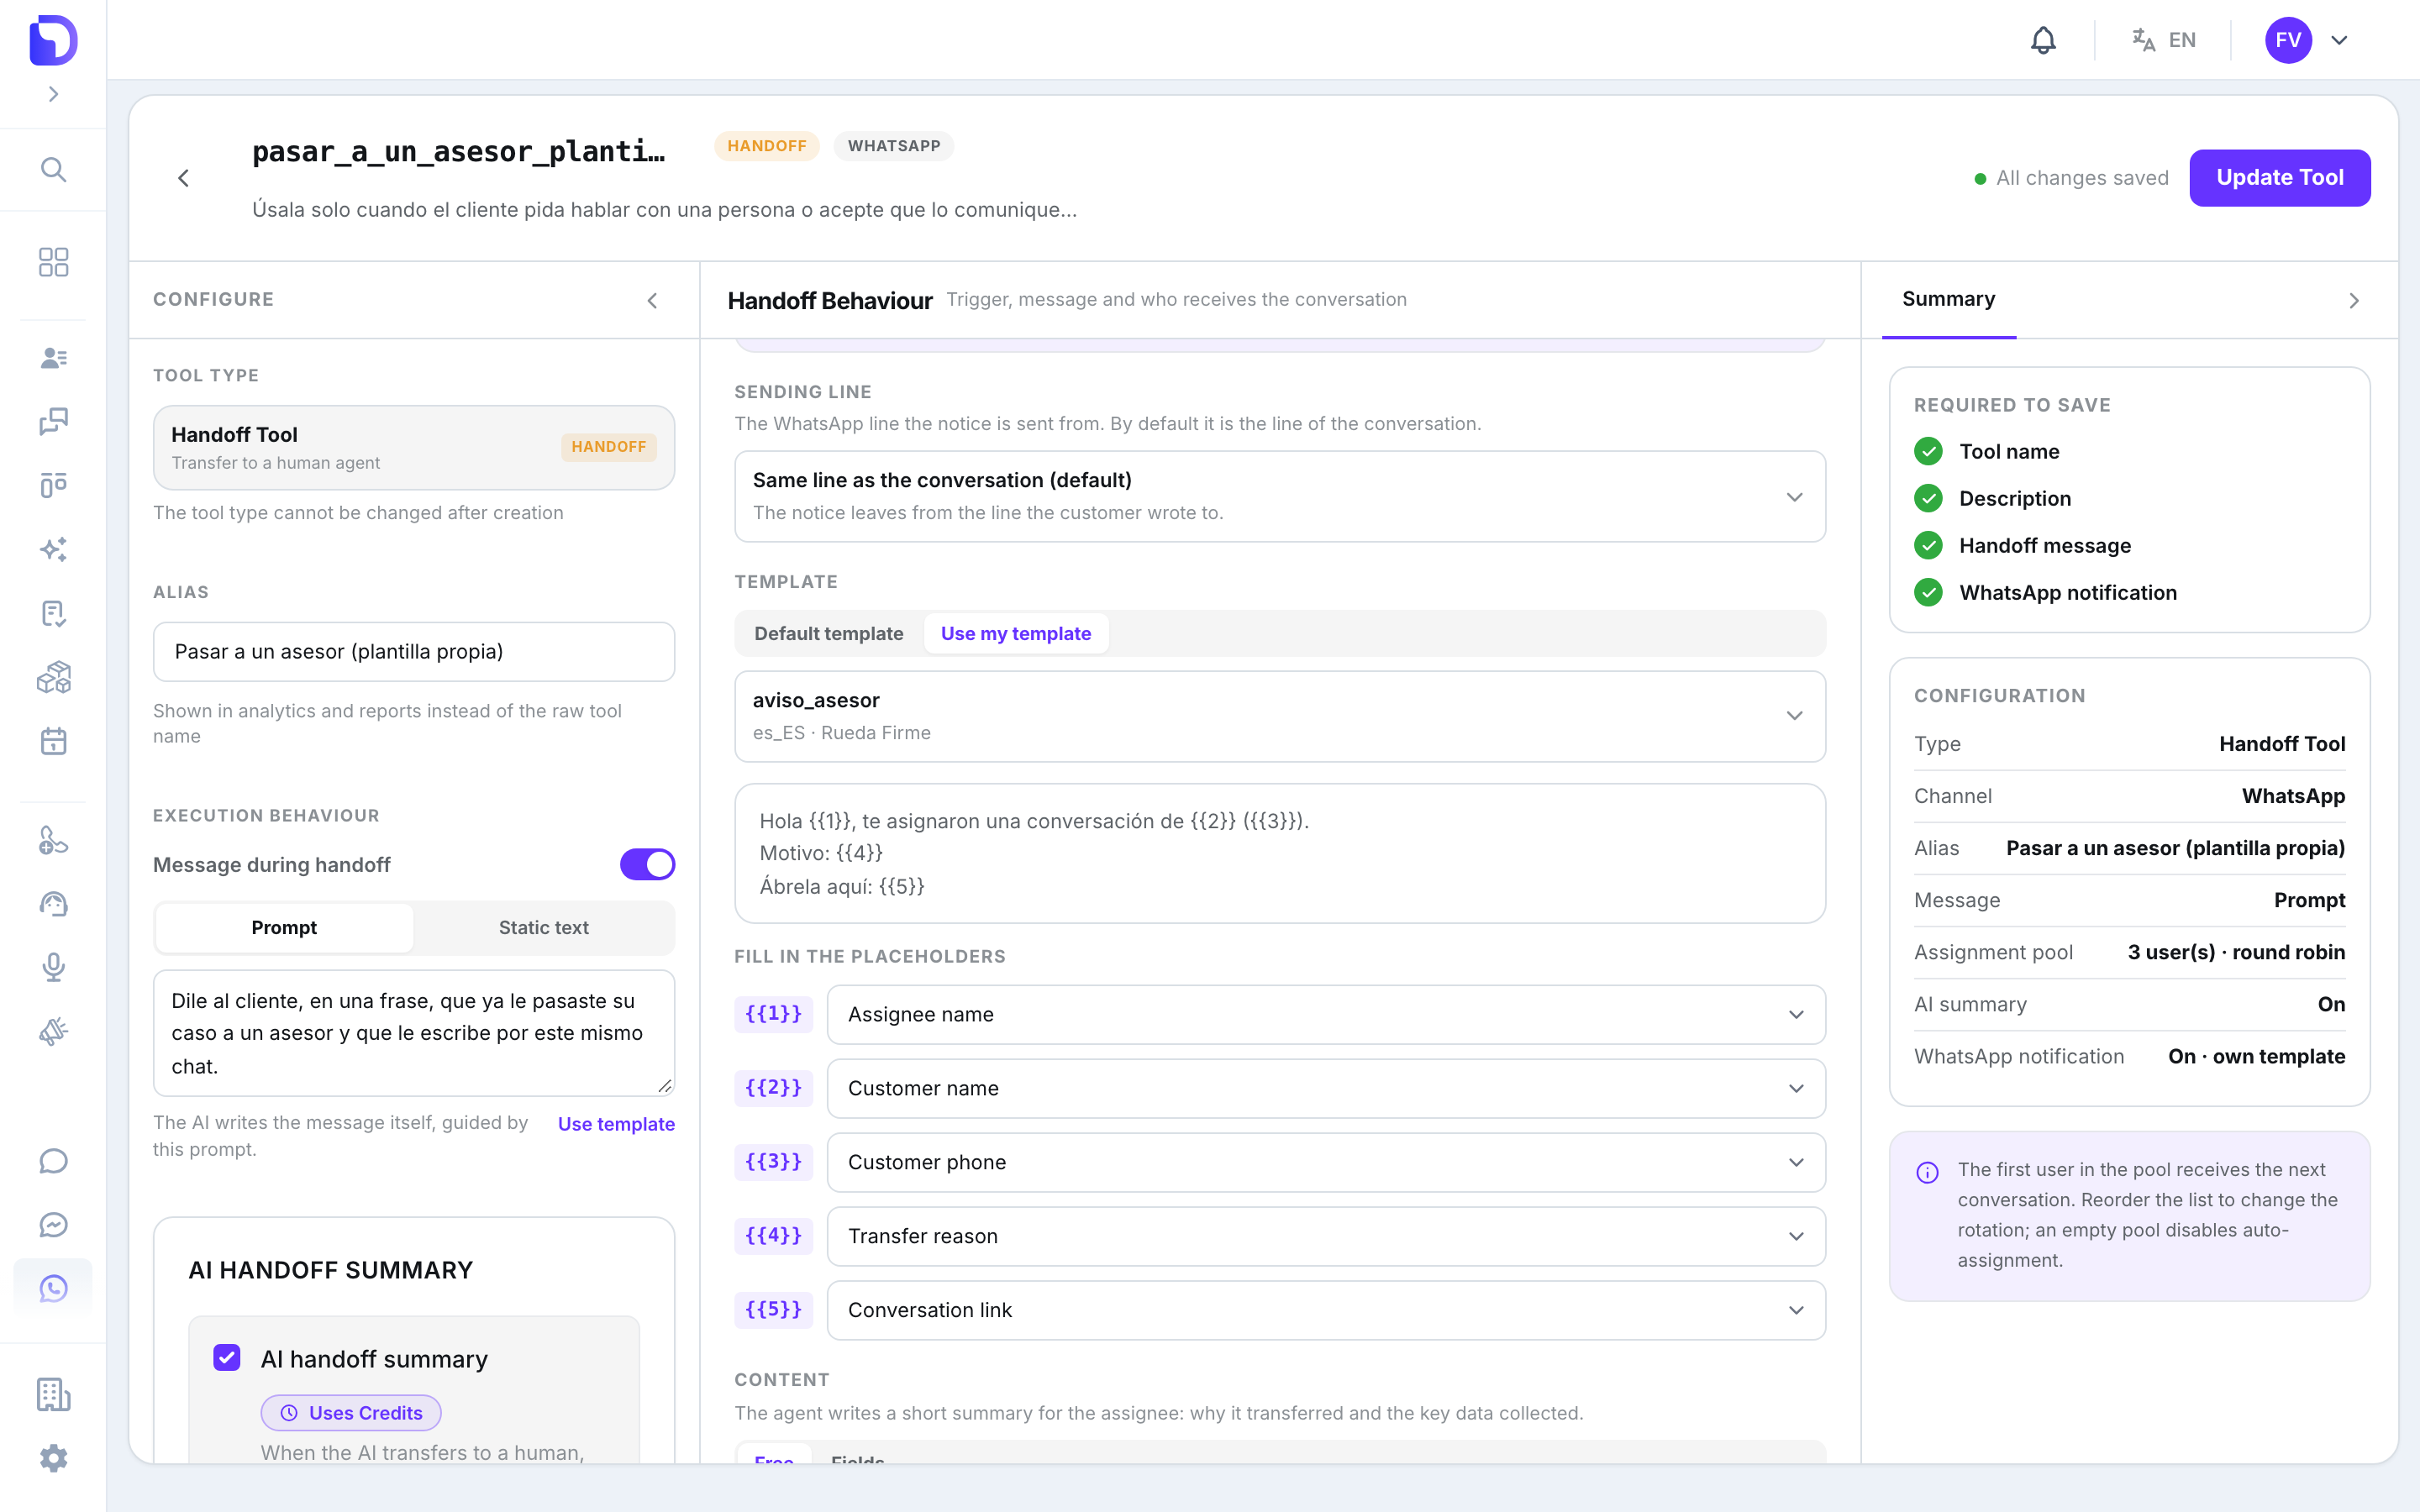2420x1512 pixels.
Task: Open the settings gear icon
Action: pyautogui.click(x=53, y=1458)
